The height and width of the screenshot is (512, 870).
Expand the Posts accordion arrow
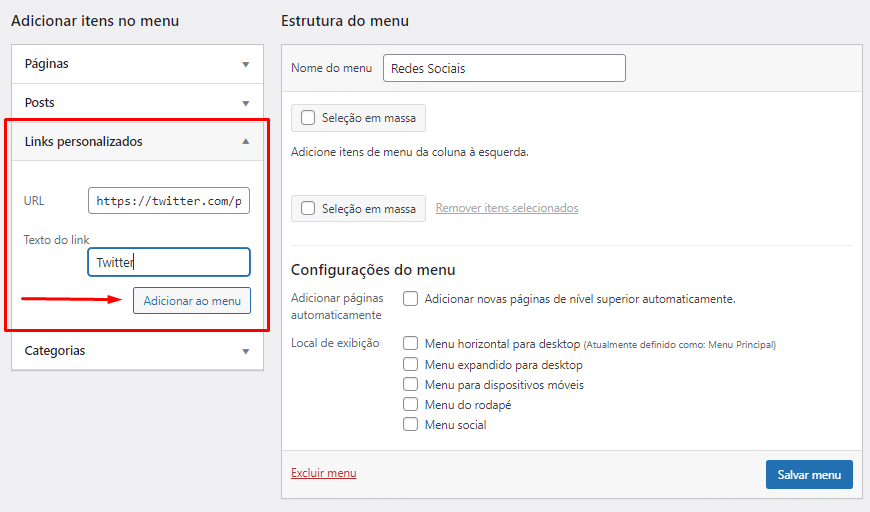[x=245, y=103]
